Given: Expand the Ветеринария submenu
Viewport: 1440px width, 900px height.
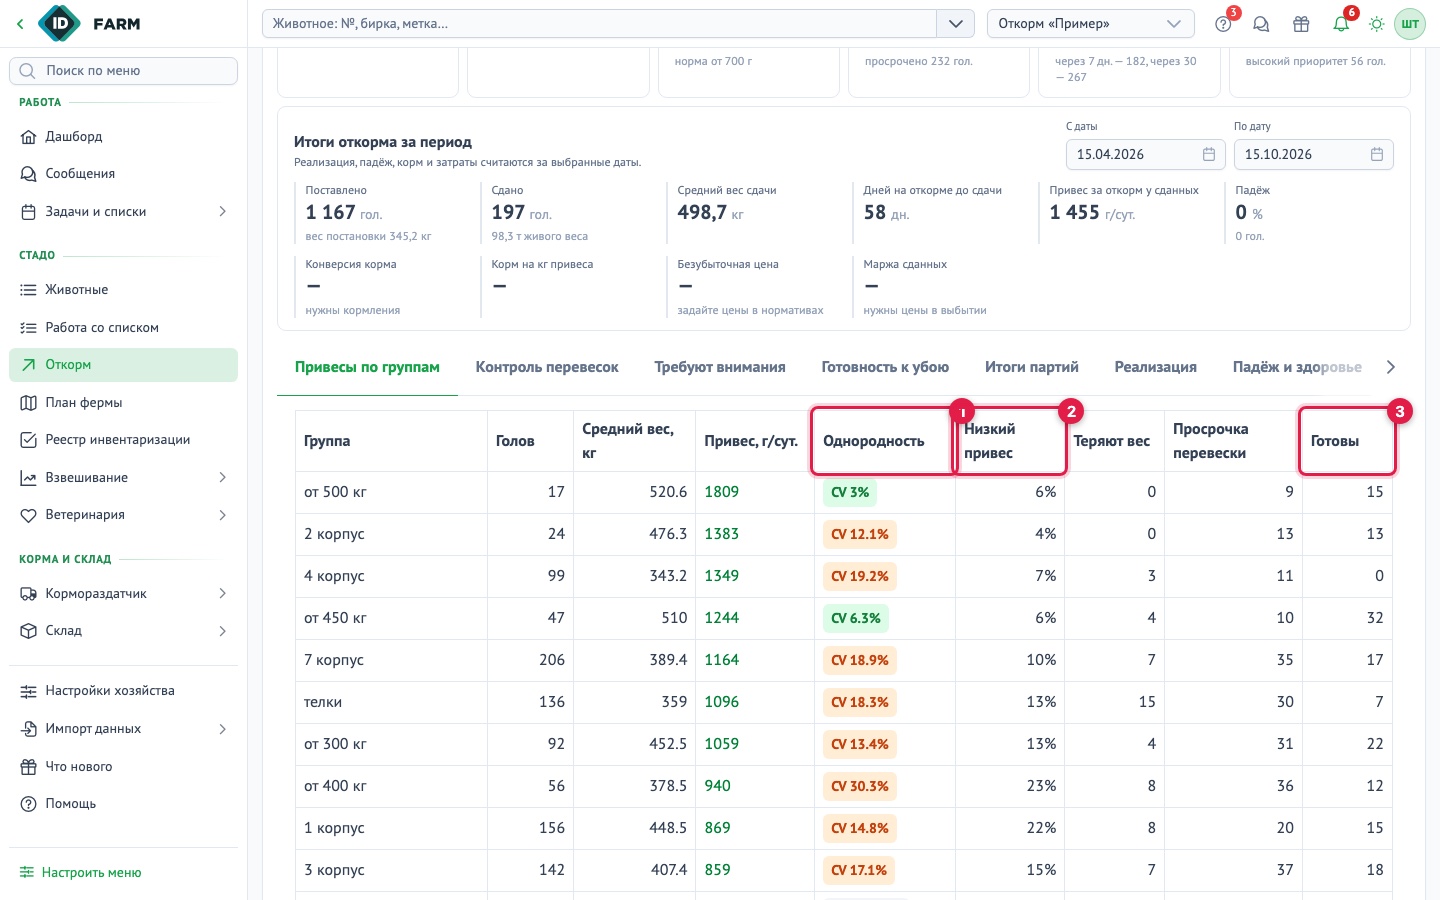Looking at the screenshot, I should tap(222, 515).
